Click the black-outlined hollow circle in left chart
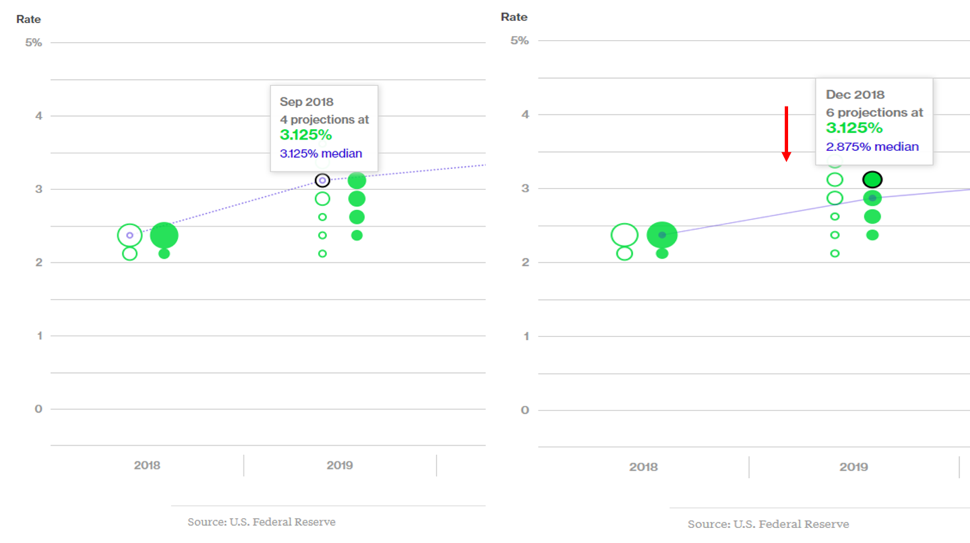The image size is (970, 543). click(x=322, y=180)
